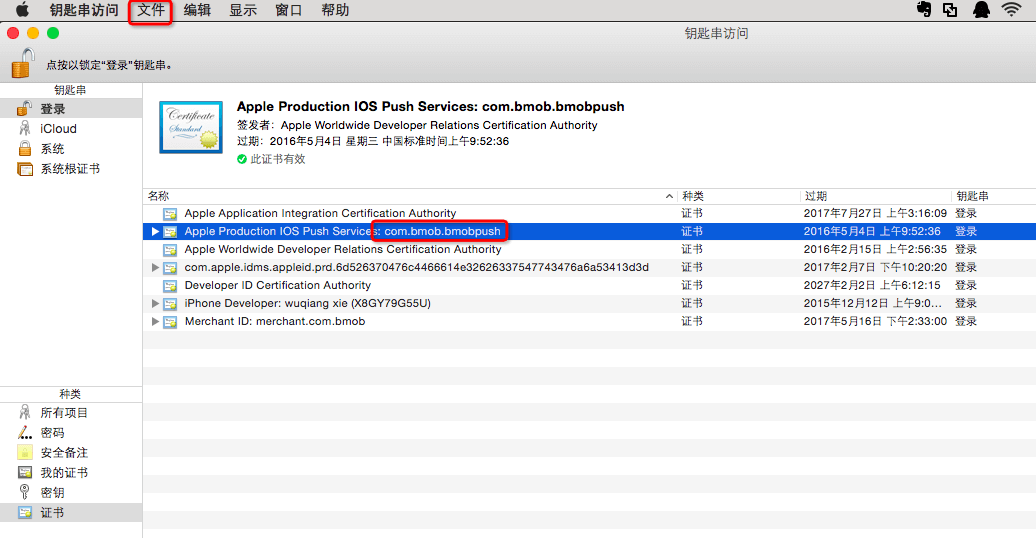Click the padlock icon to lock keychain

[22, 62]
